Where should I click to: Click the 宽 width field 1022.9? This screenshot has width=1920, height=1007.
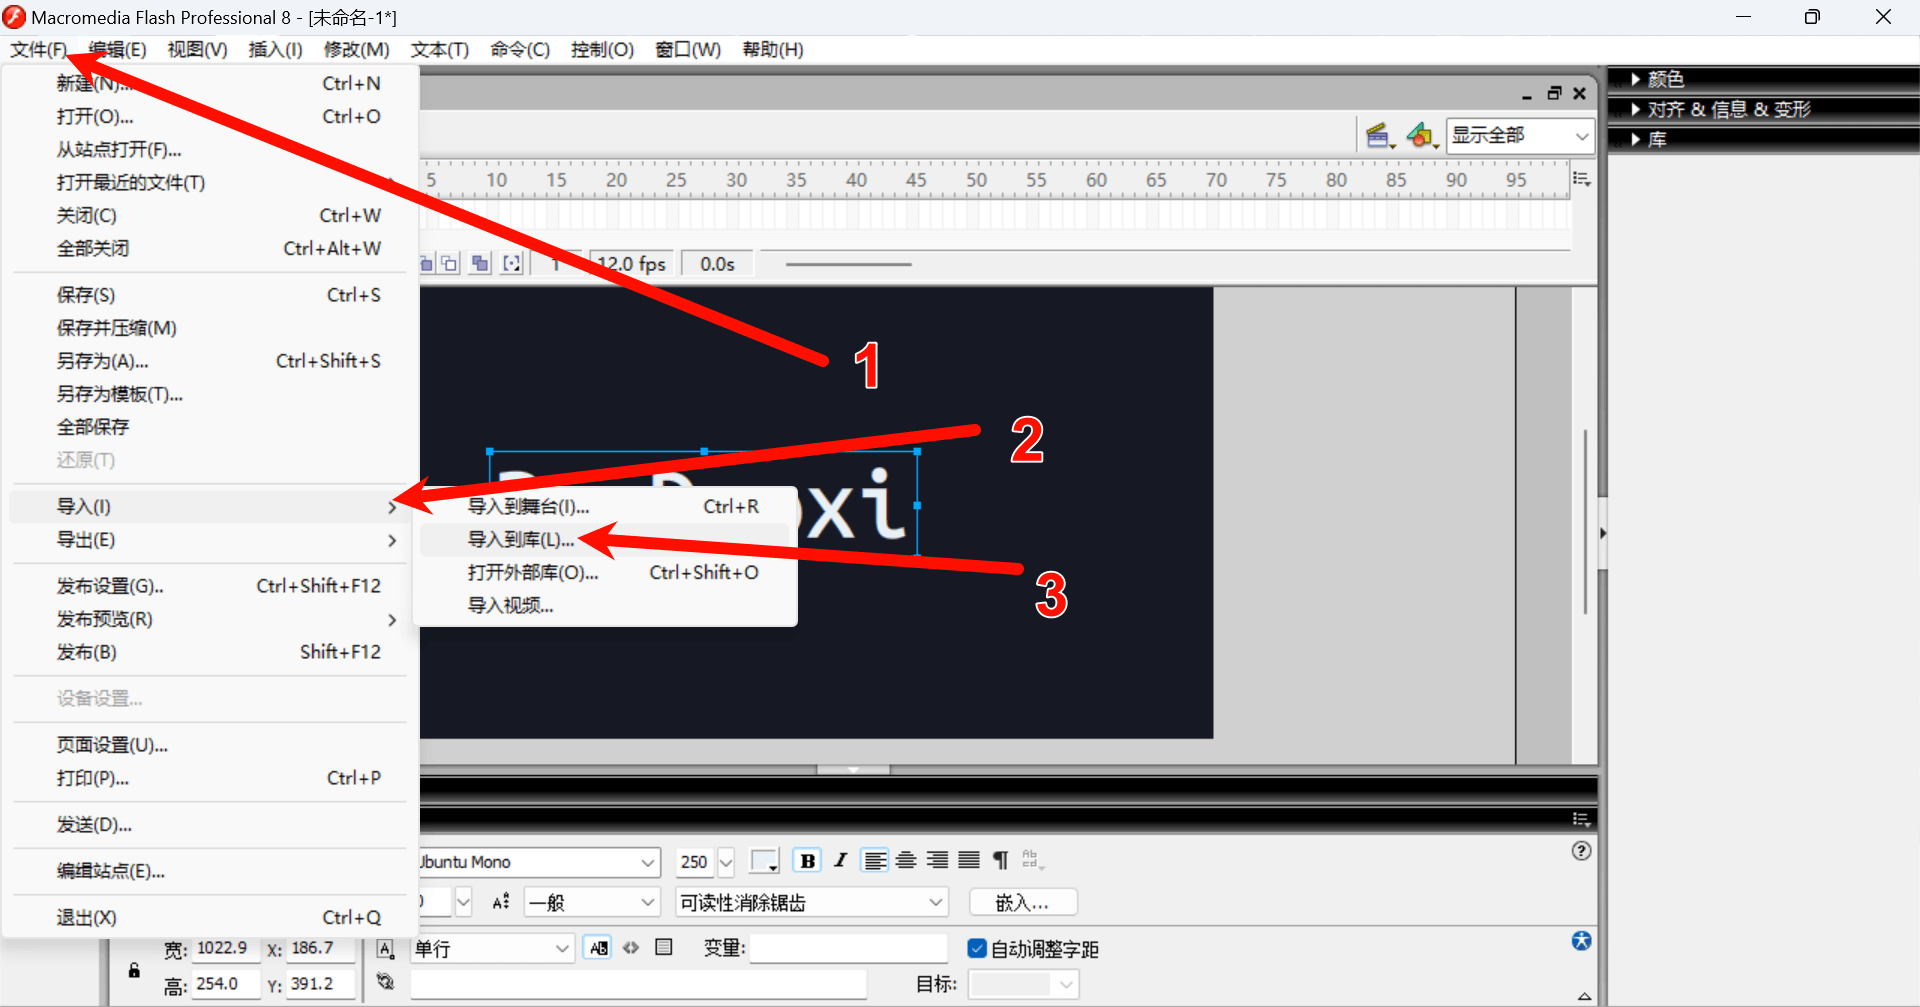coord(224,948)
